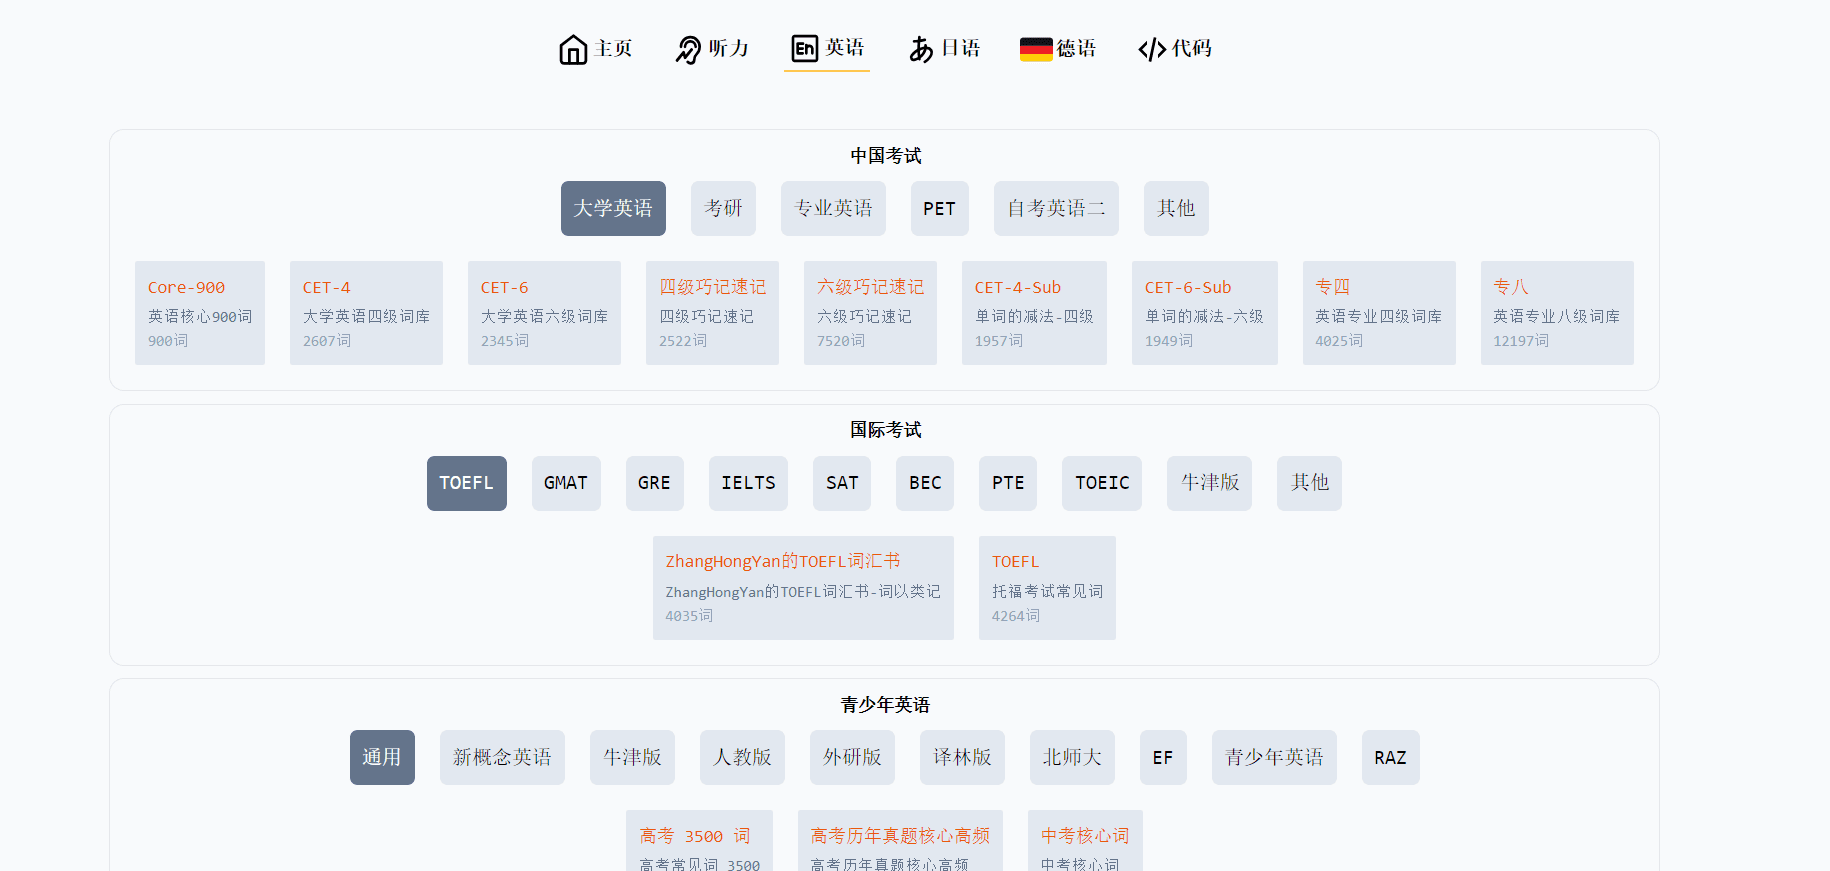The width and height of the screenshot is (1830, 871).
Task: Open 德语 nav label
Action: (x=1077, y=48)
